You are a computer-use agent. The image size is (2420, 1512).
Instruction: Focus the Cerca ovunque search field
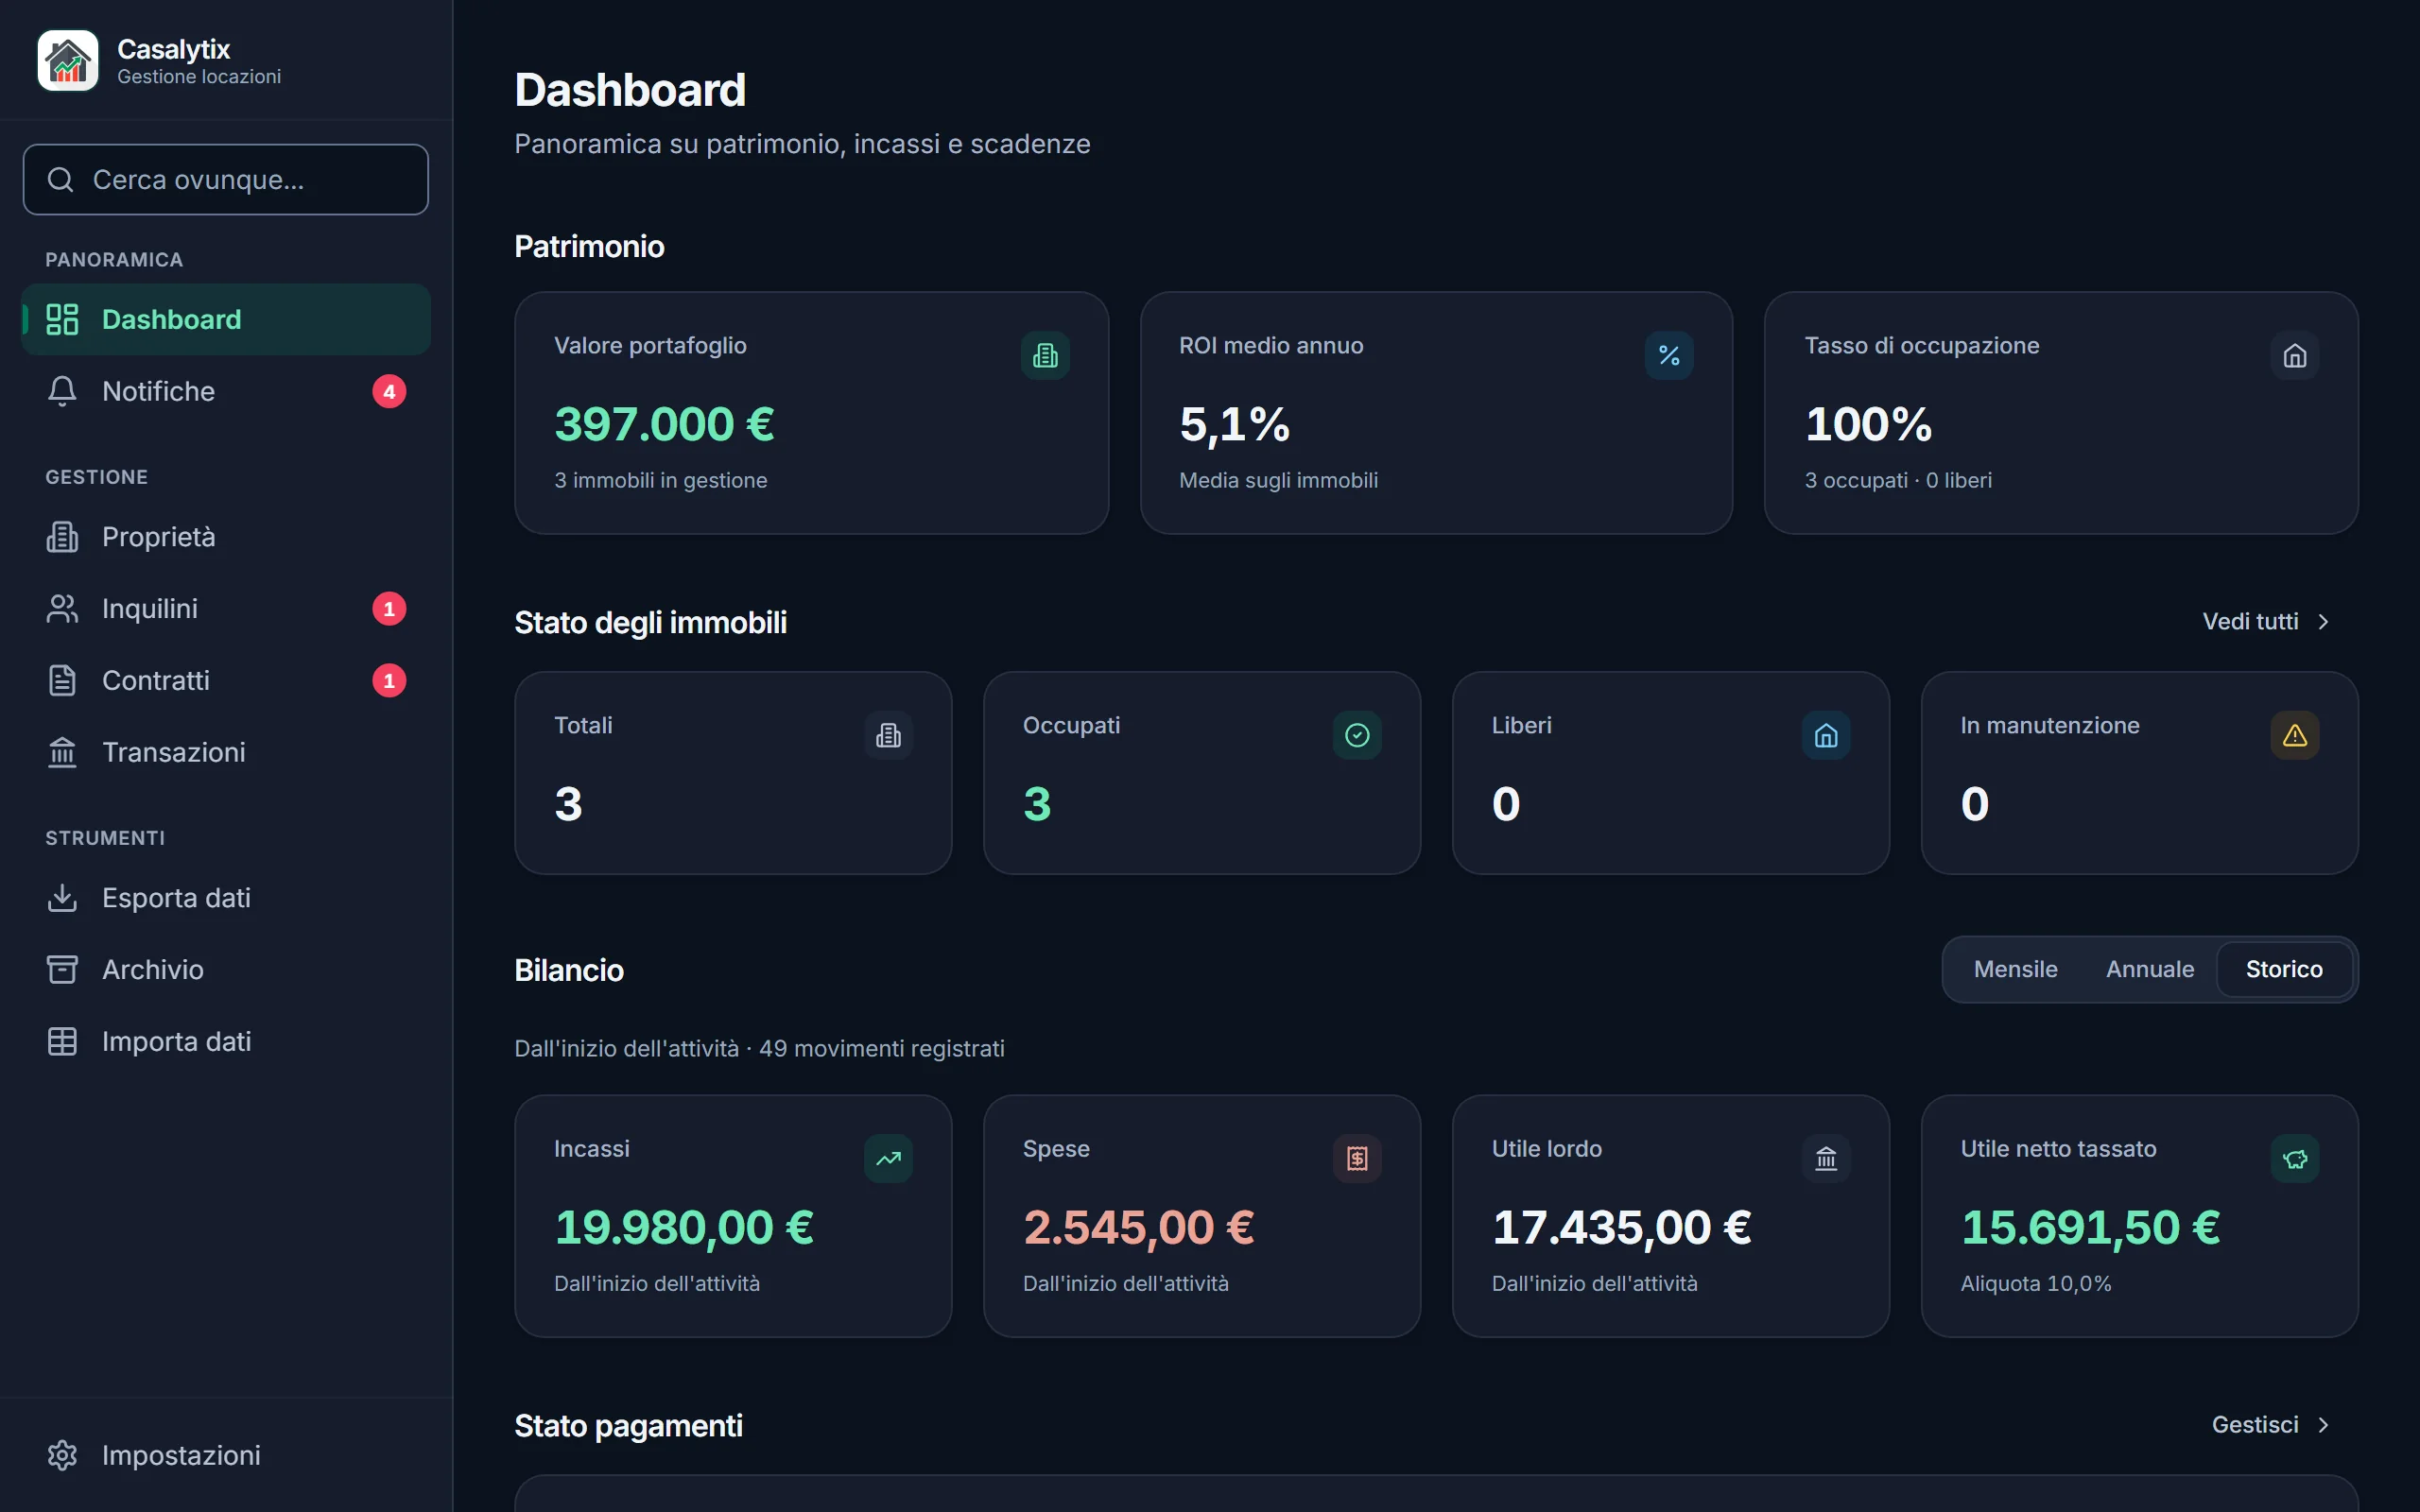point(226,179)
